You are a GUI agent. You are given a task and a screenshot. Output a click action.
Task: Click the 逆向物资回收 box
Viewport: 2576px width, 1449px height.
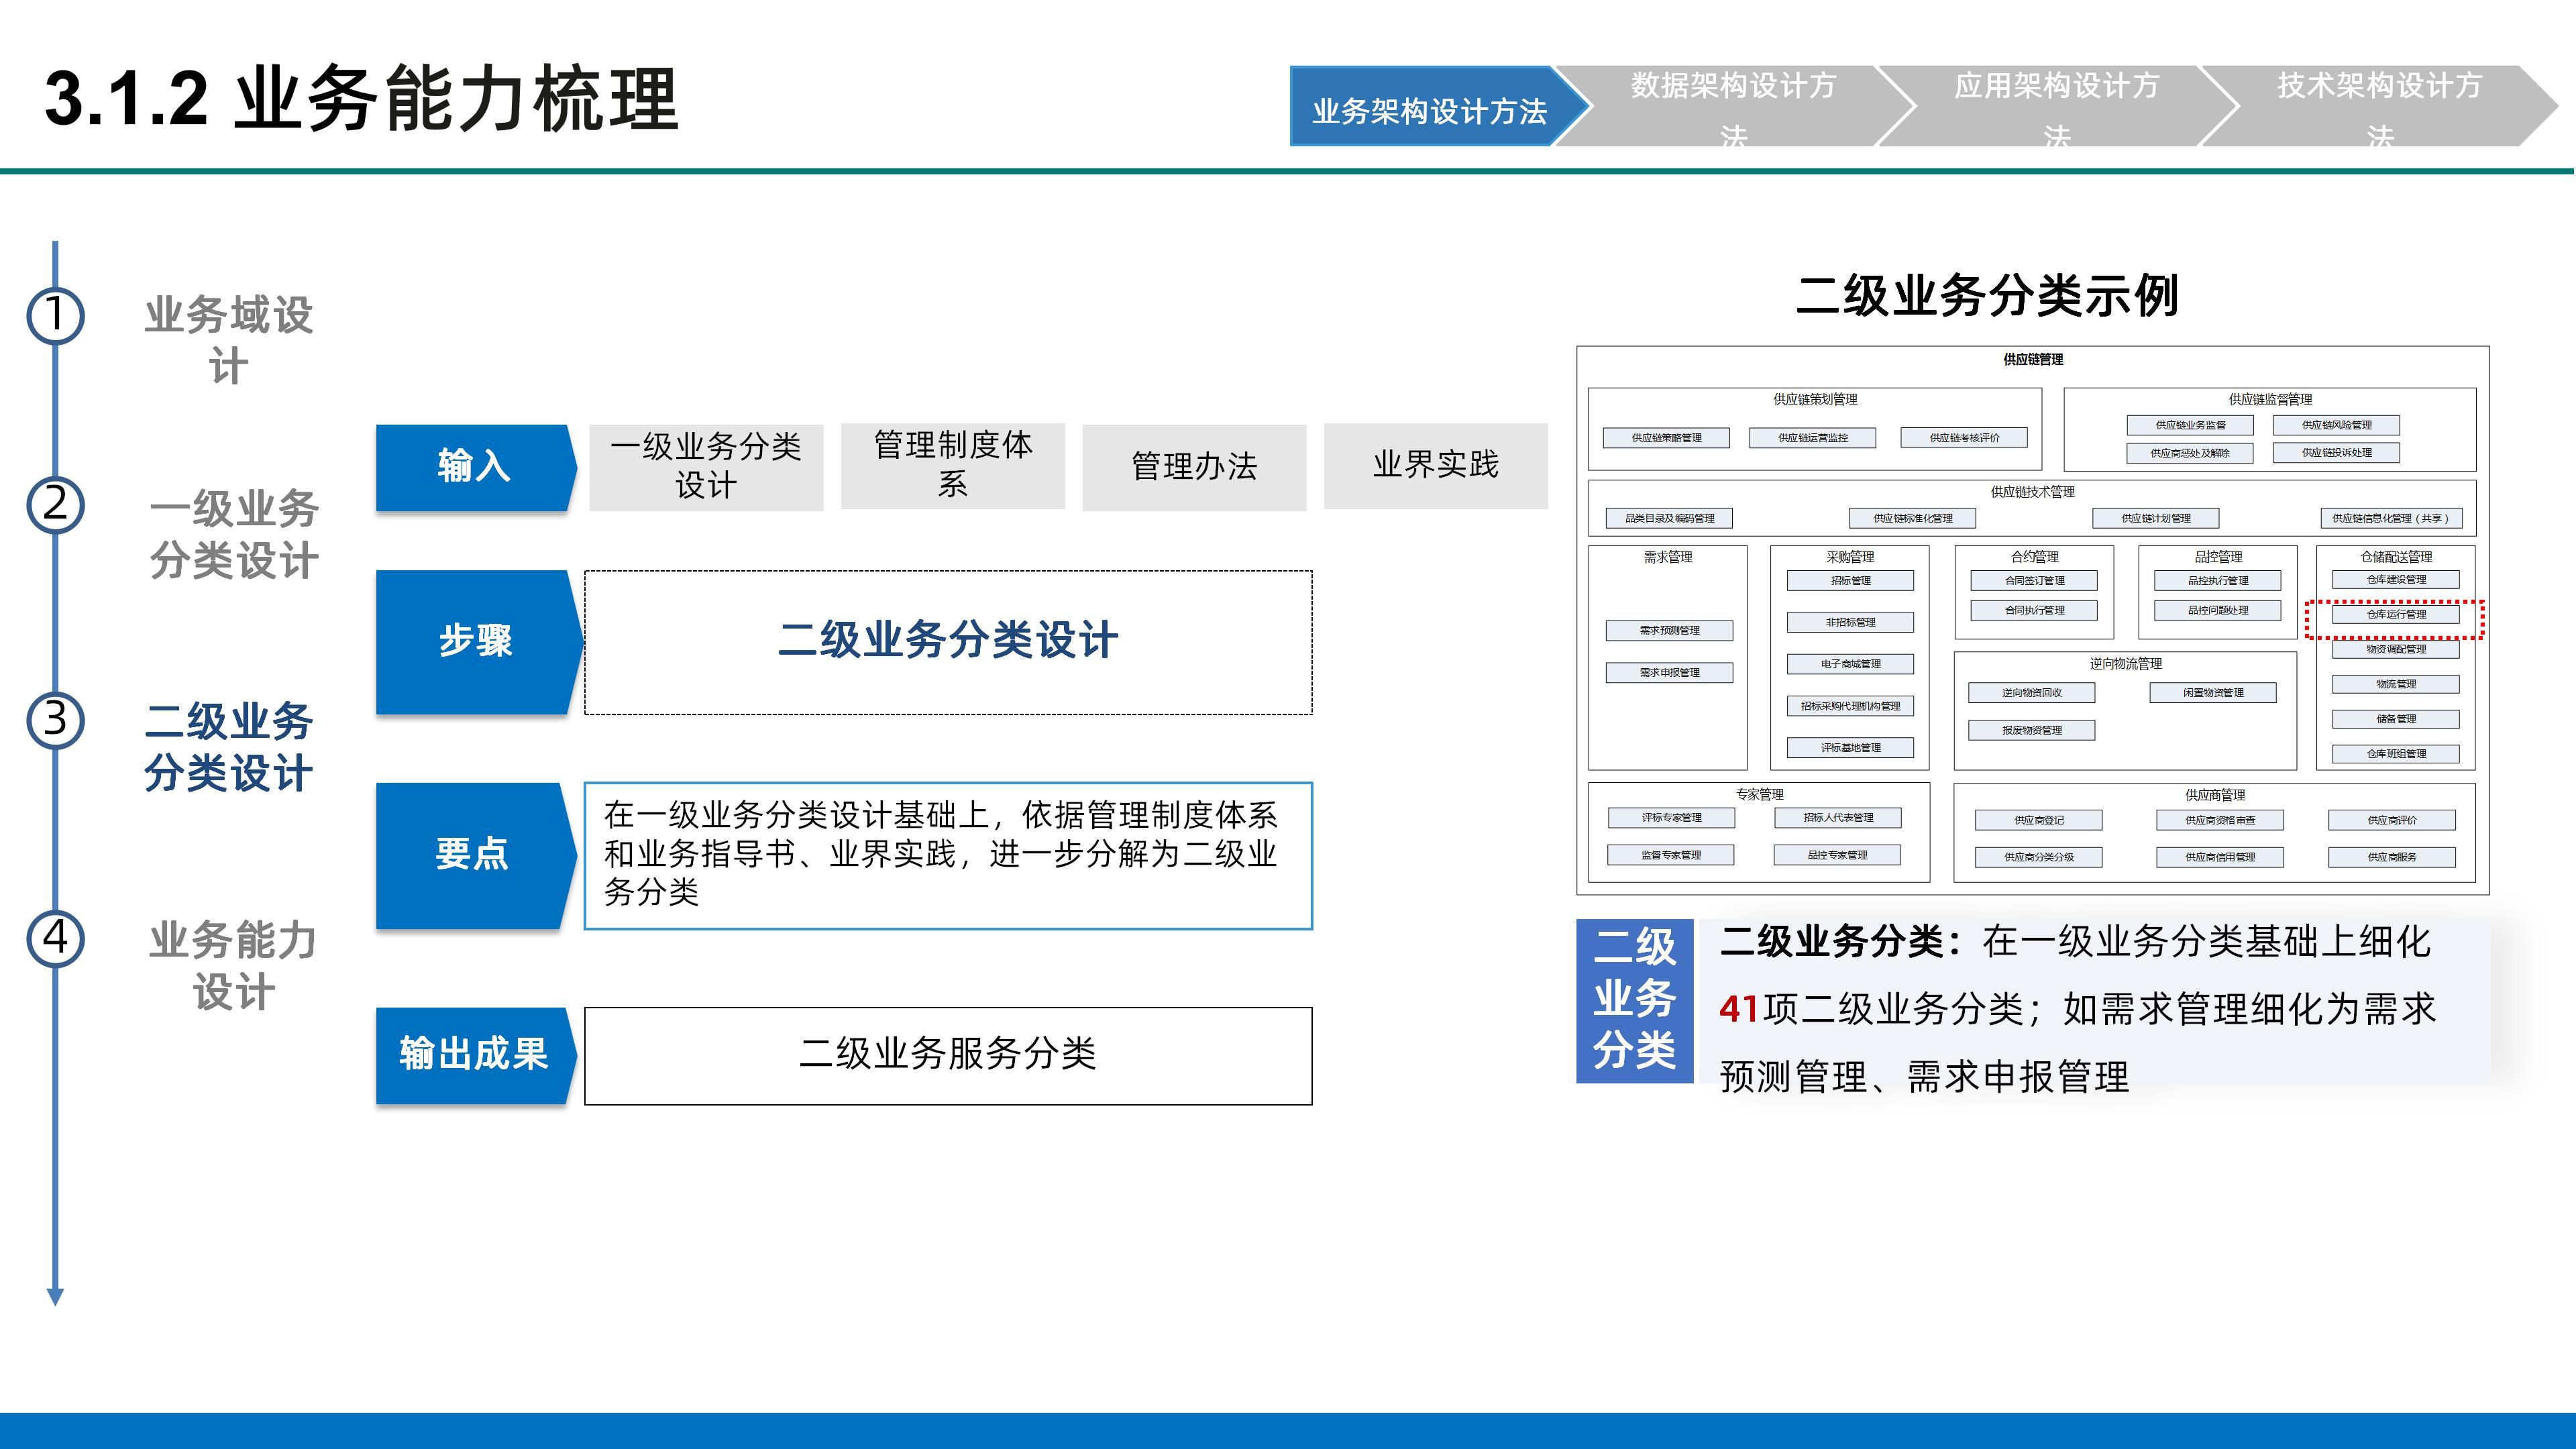coord(2031,692)
